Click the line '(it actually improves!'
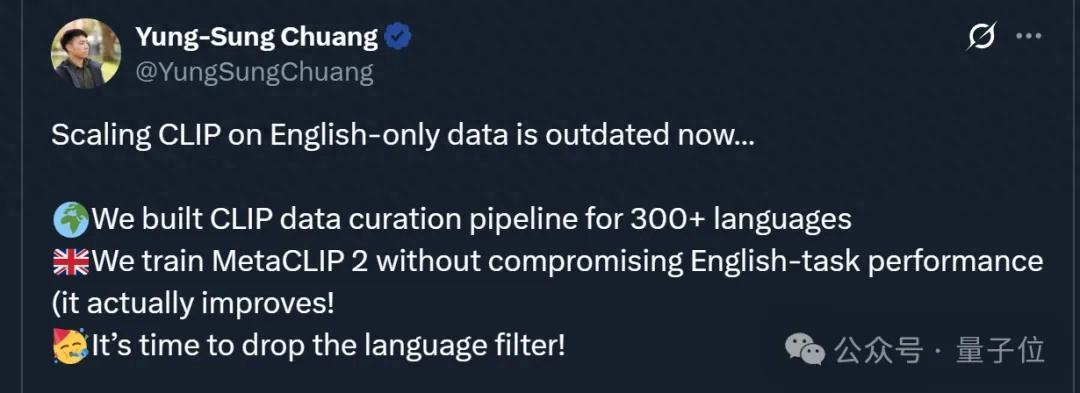This screenshot has width=1080, height=393. tap(193, 304)
